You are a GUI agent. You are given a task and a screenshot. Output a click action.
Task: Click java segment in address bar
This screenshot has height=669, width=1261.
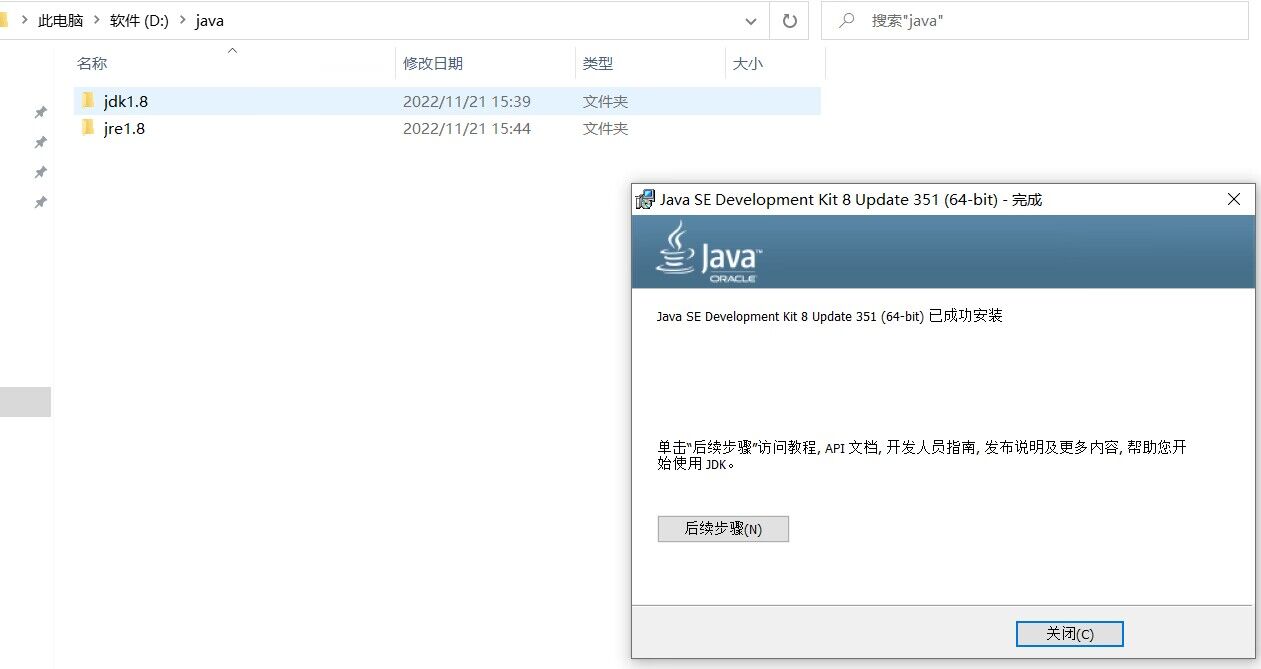click(209, 21)
